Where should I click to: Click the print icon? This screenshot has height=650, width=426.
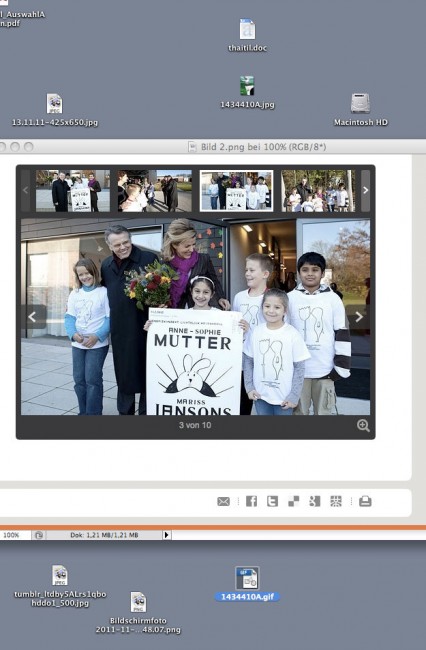point(365,501)
